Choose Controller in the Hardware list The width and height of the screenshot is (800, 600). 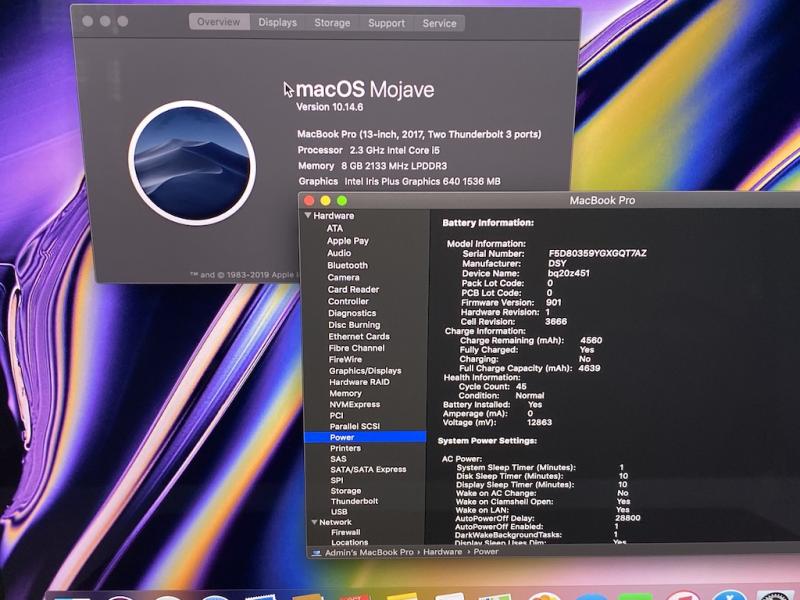click(x=348, y=301)
